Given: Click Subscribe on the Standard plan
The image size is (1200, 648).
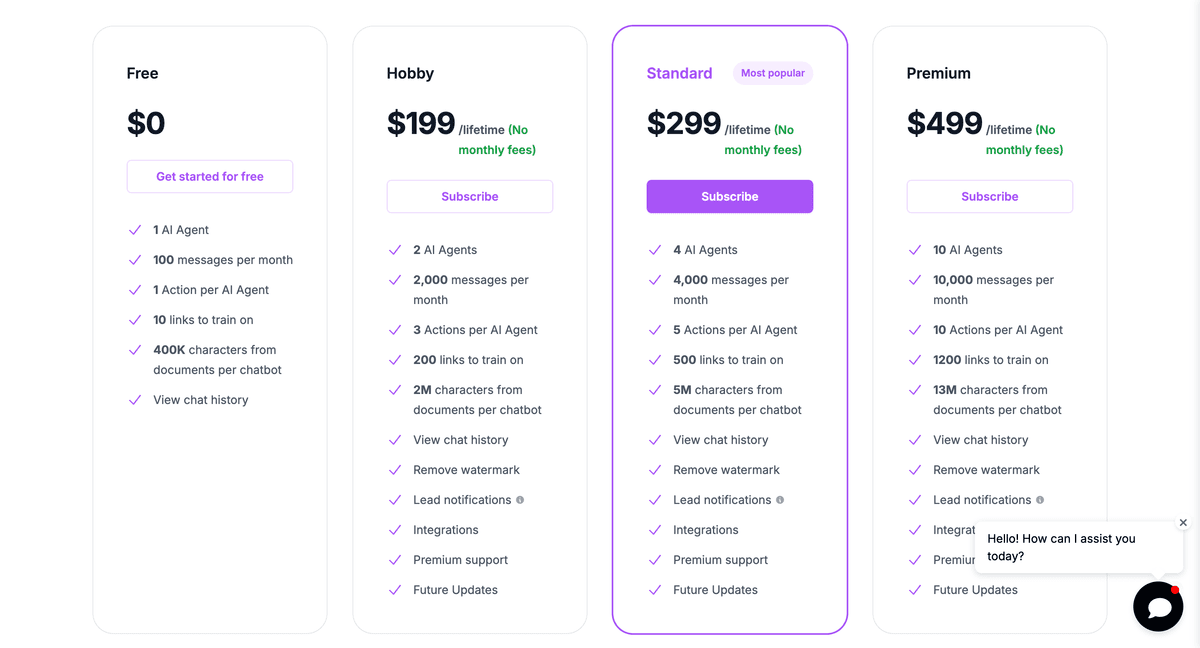Looking at the screenshot, I should point(729,196).
